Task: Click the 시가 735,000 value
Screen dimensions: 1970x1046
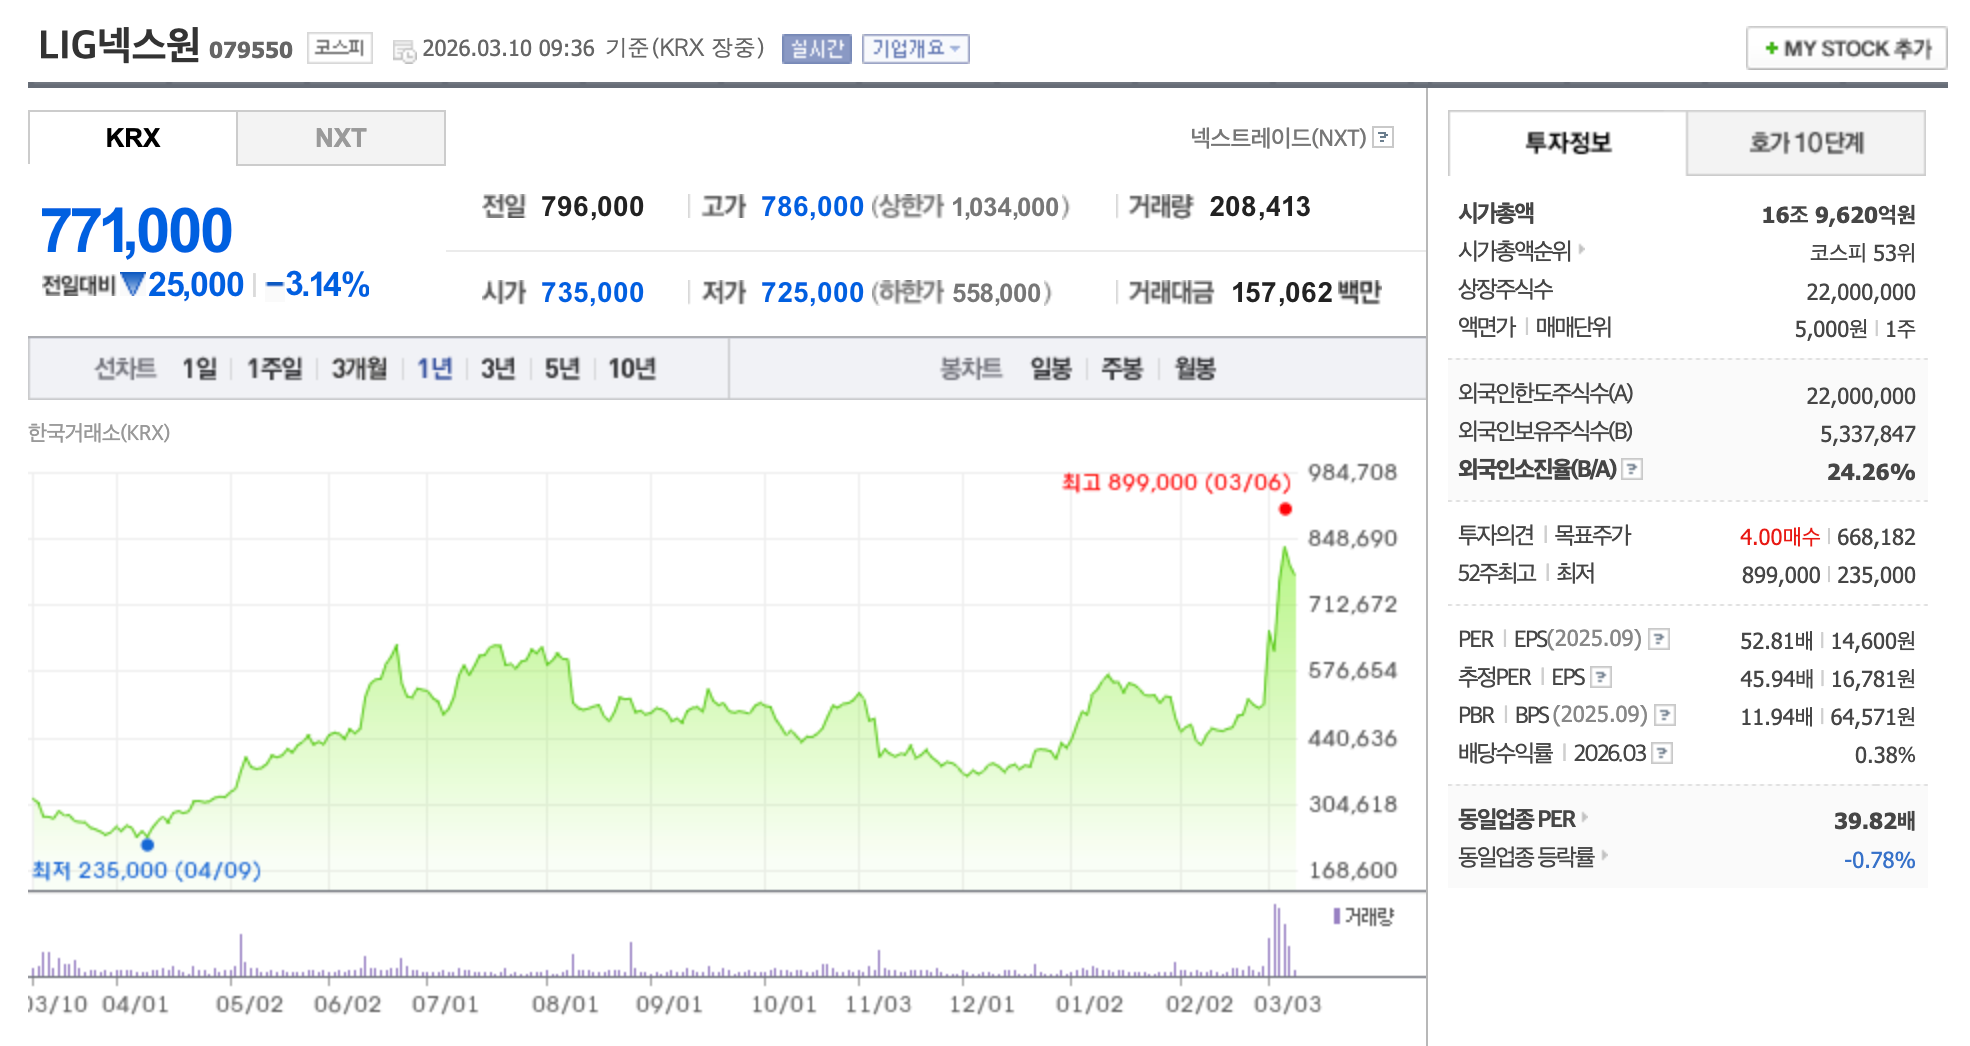Action: 592,293
